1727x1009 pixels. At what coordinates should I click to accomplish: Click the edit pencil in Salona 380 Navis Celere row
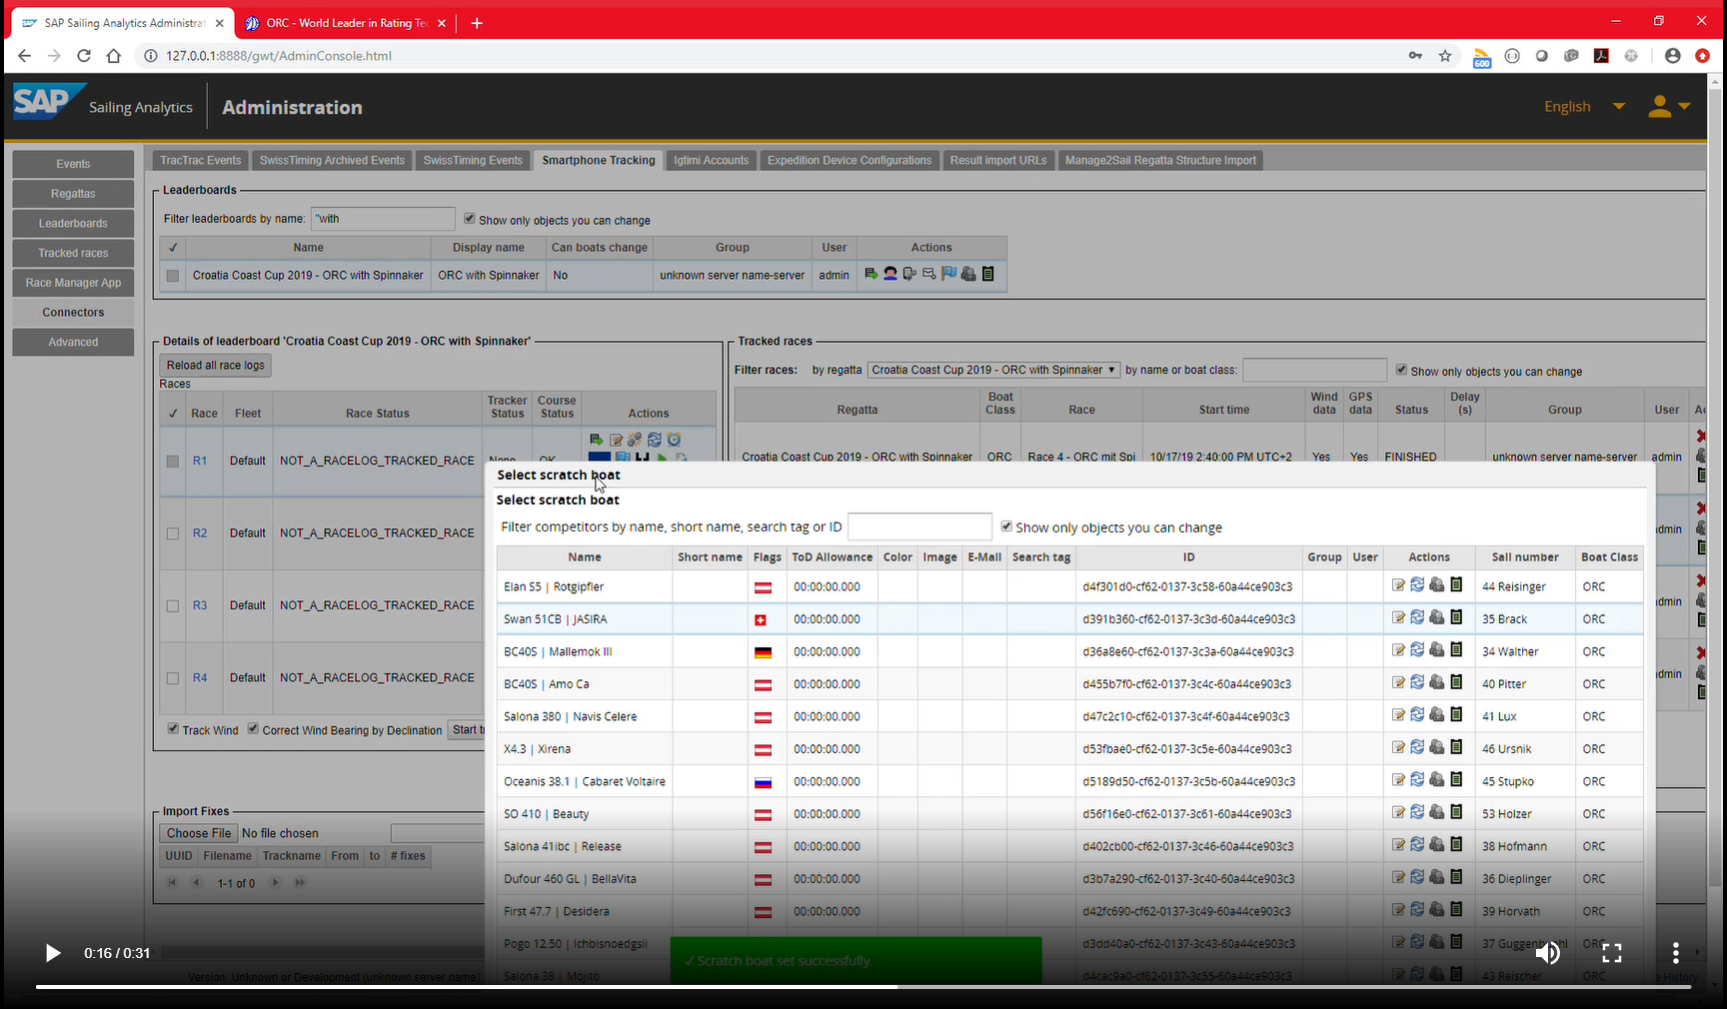[1398, 715]
